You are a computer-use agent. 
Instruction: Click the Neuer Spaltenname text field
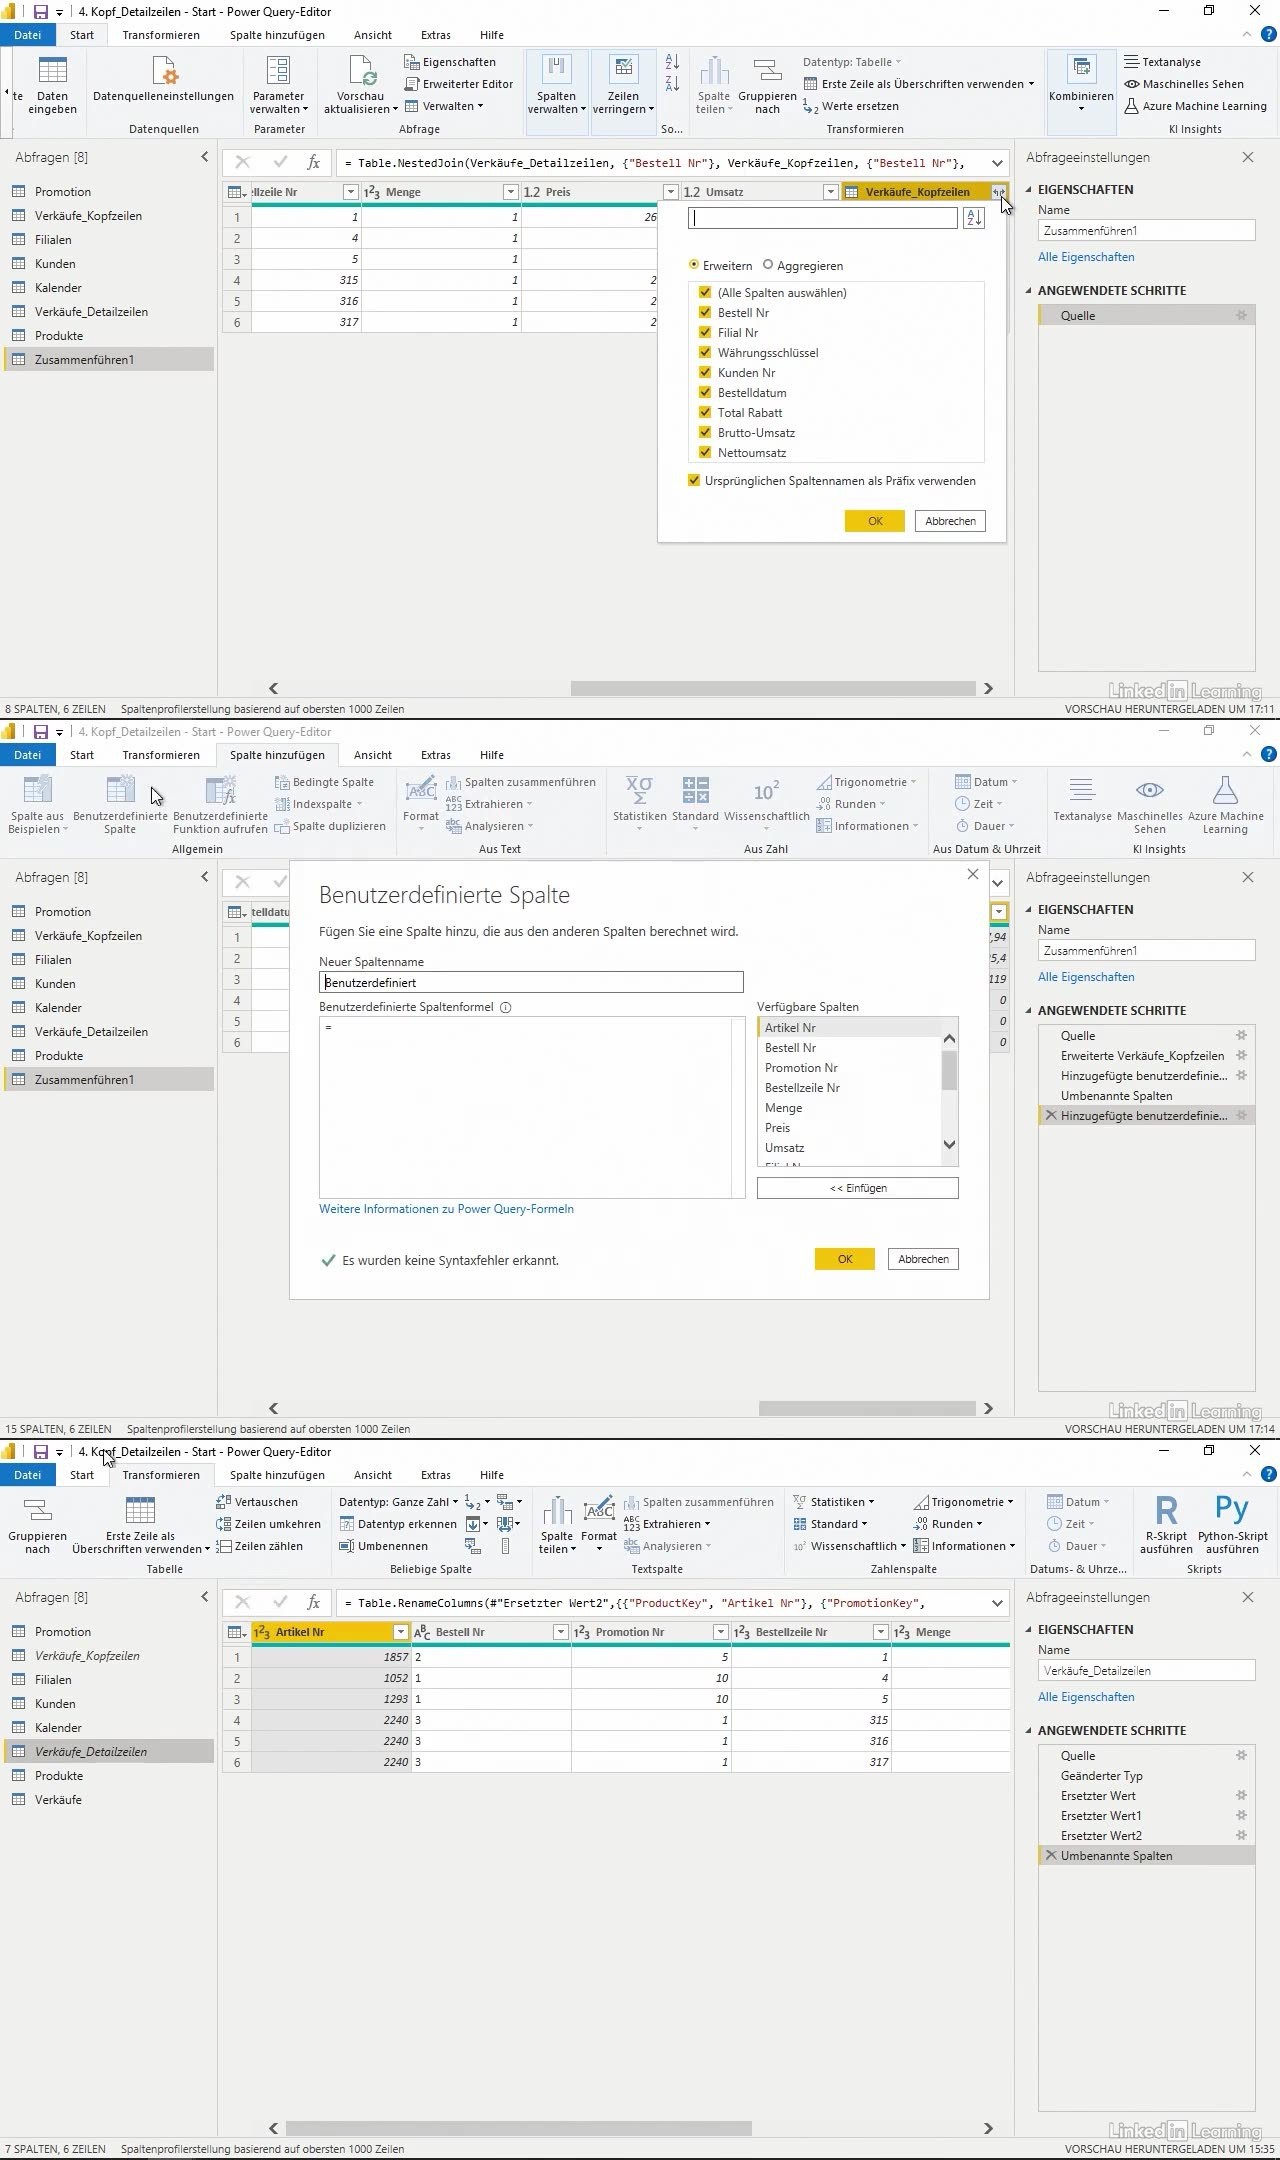(531, 983)
